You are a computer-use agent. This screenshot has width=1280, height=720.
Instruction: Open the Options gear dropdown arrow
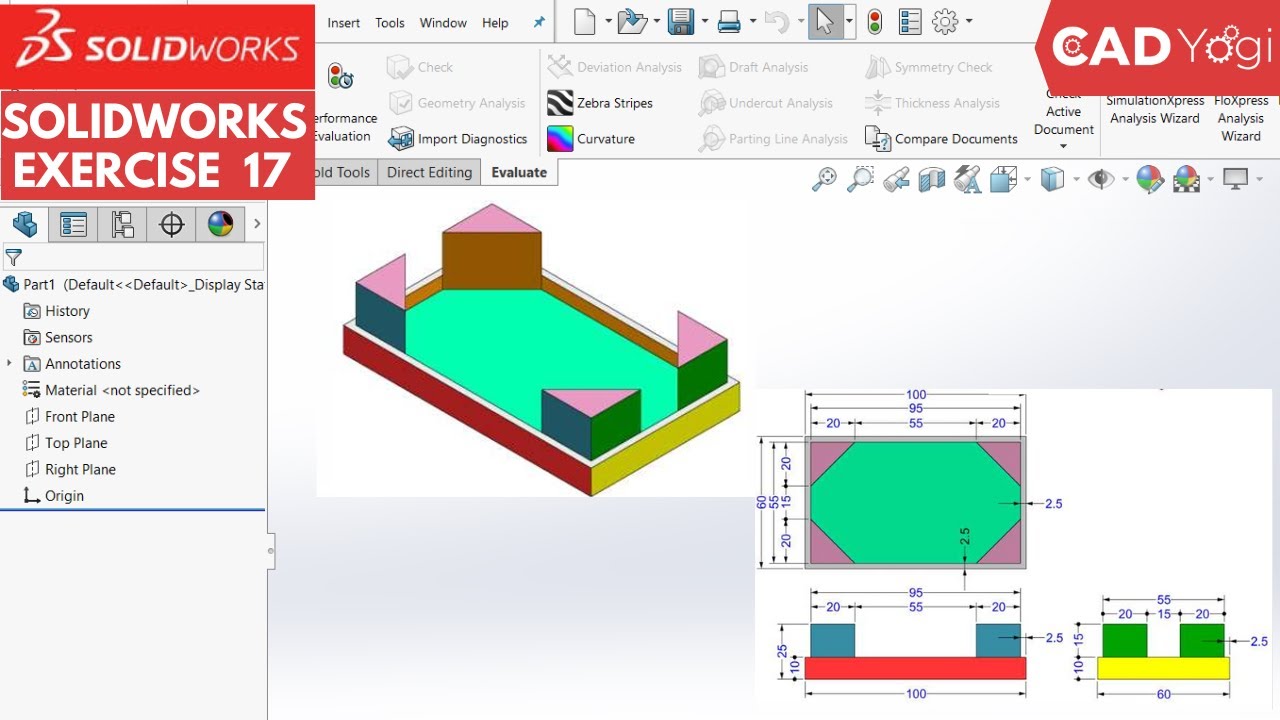pos(969,21)
